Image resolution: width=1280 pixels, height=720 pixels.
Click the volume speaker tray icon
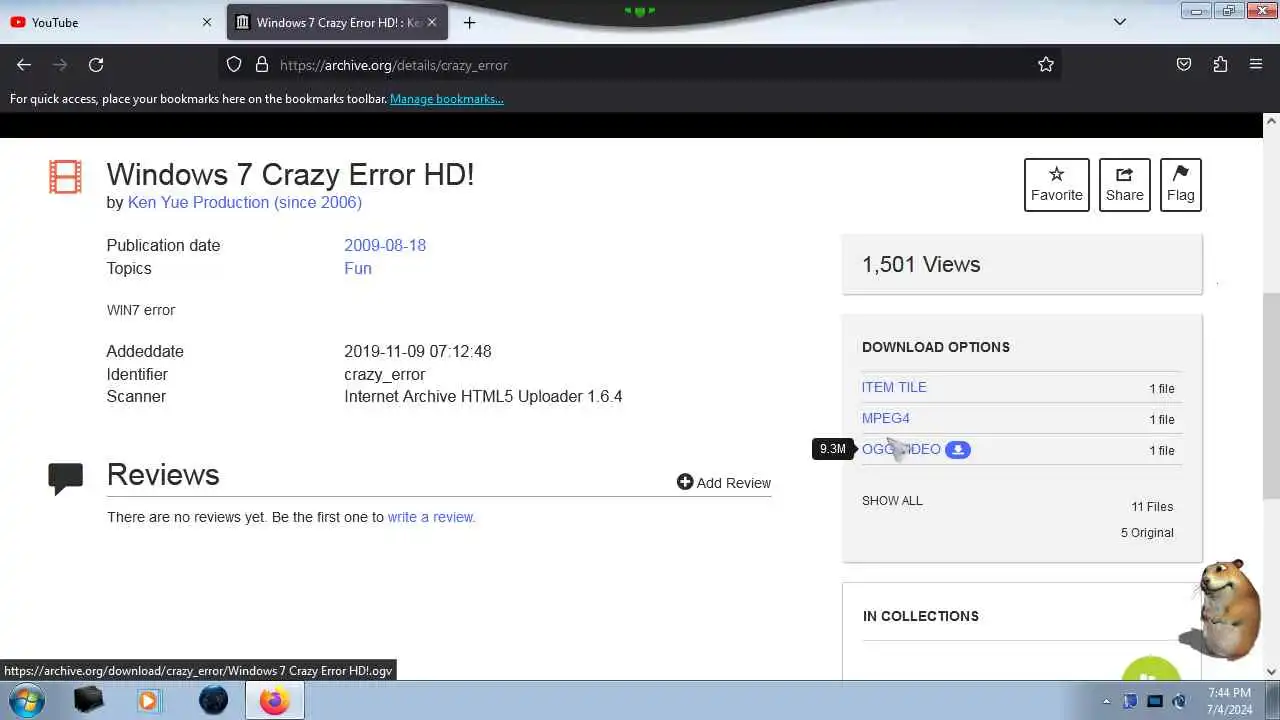[1179, 701]
